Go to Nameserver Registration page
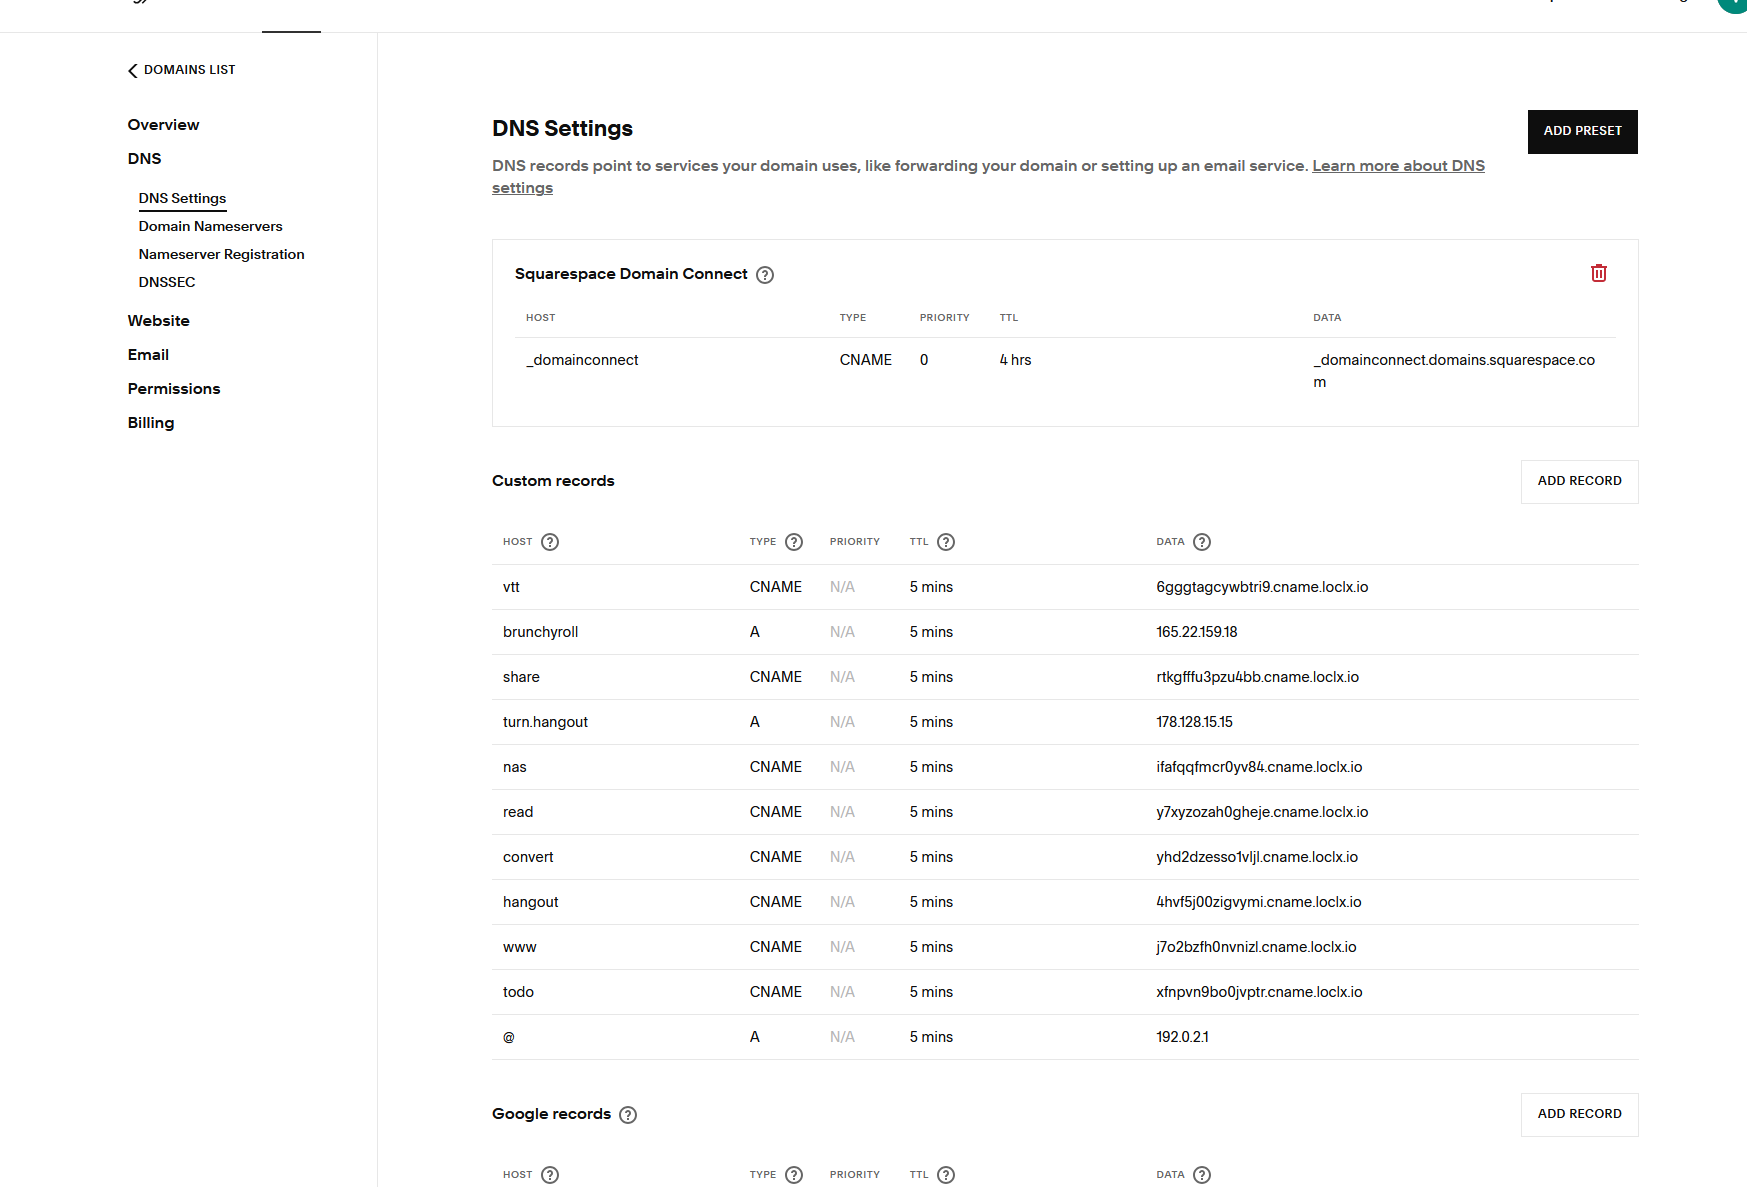1747x1187 pixels. click(x=221, y=255)
